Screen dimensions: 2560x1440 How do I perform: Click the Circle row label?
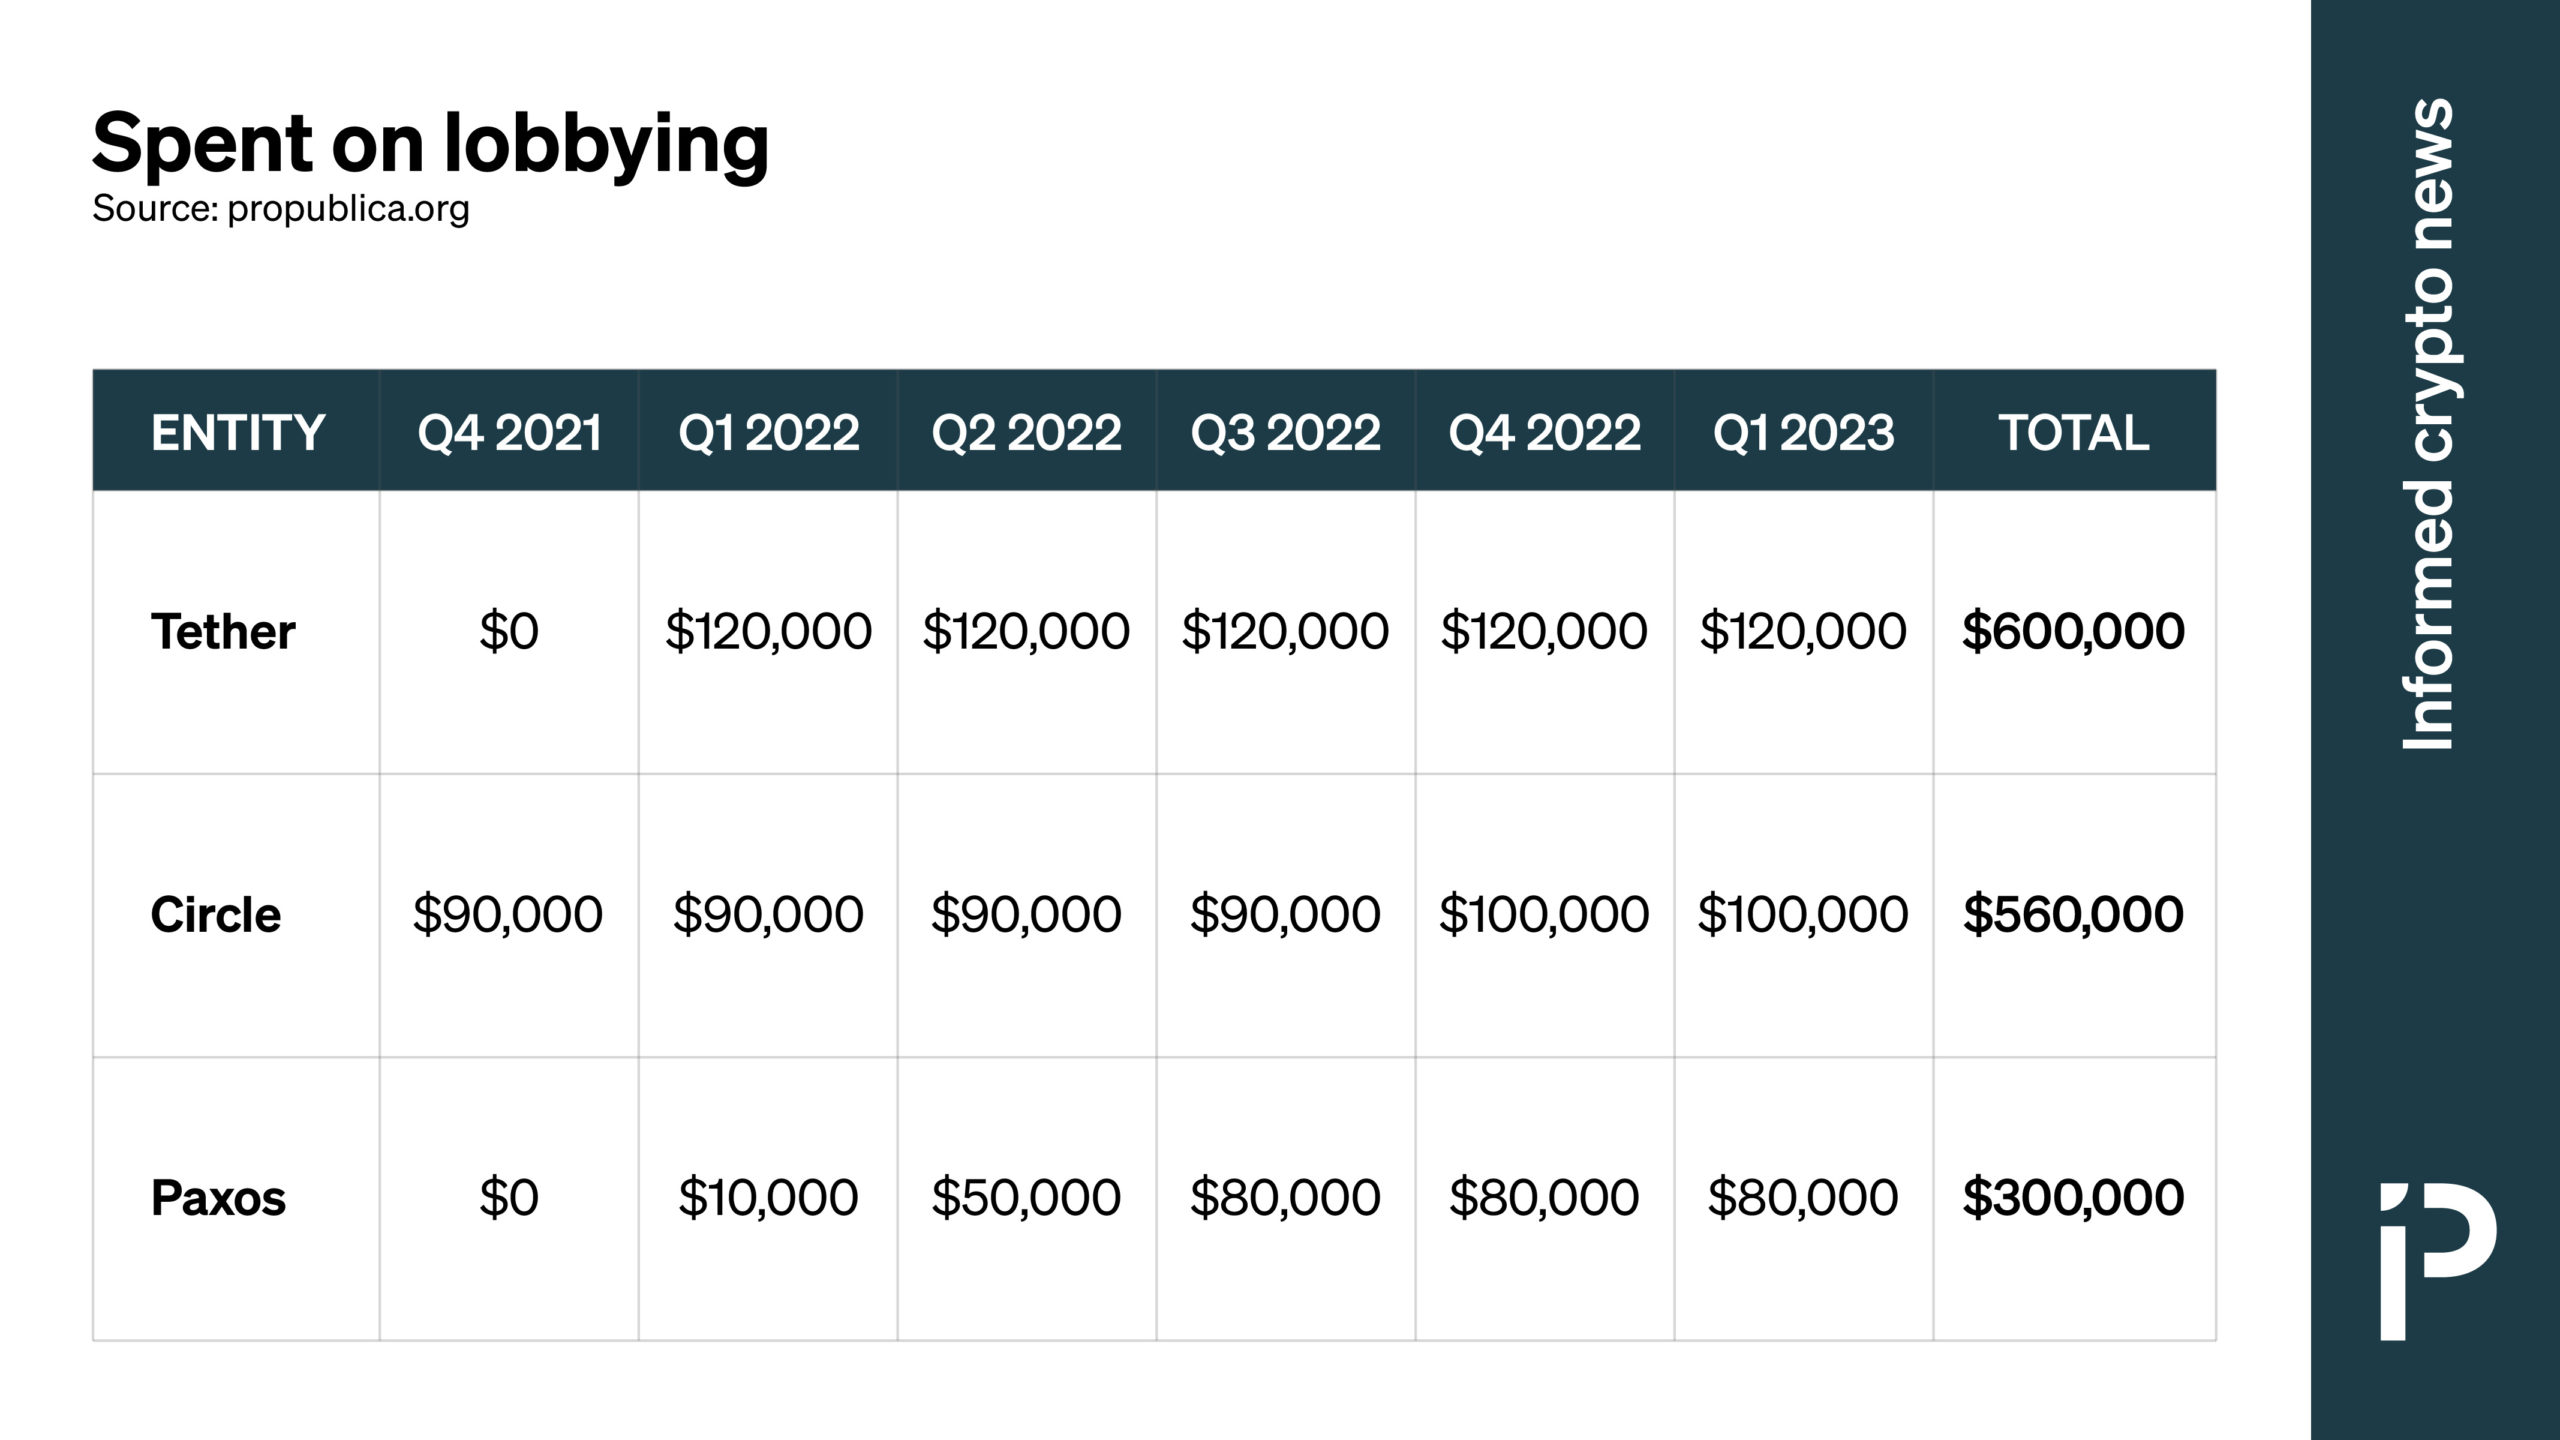(x=216, y=915)
